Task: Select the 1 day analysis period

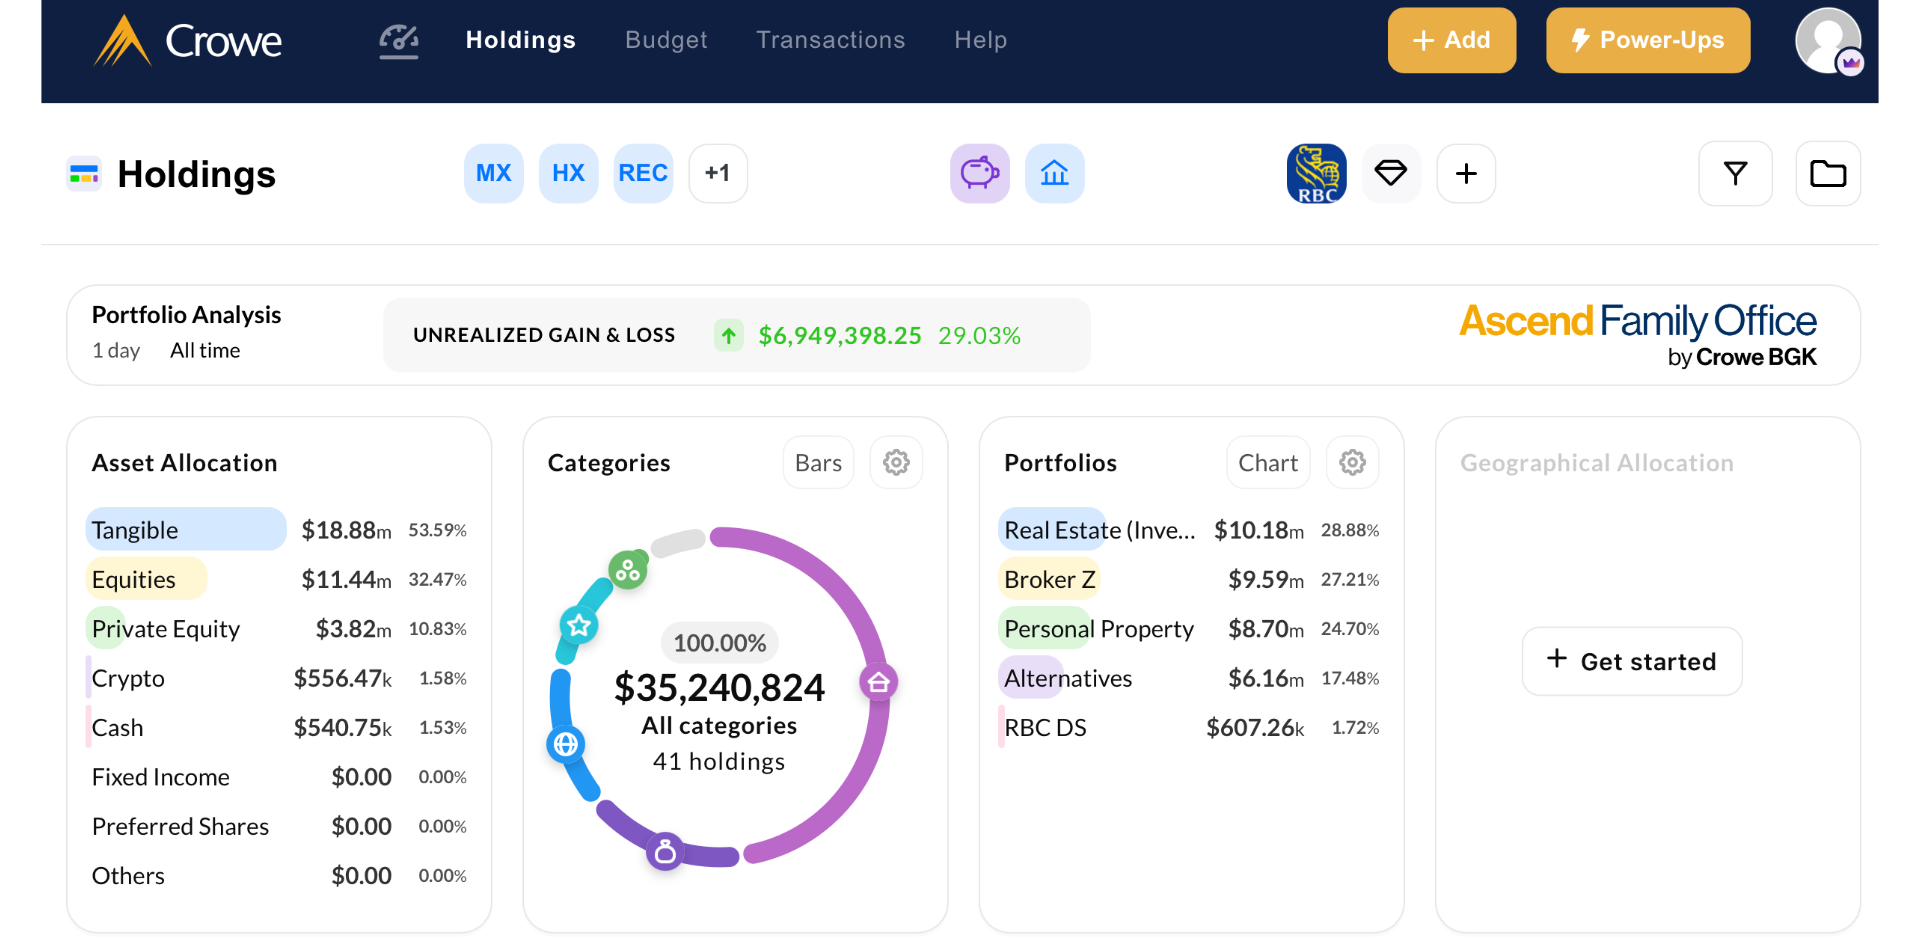Action: 116,351
